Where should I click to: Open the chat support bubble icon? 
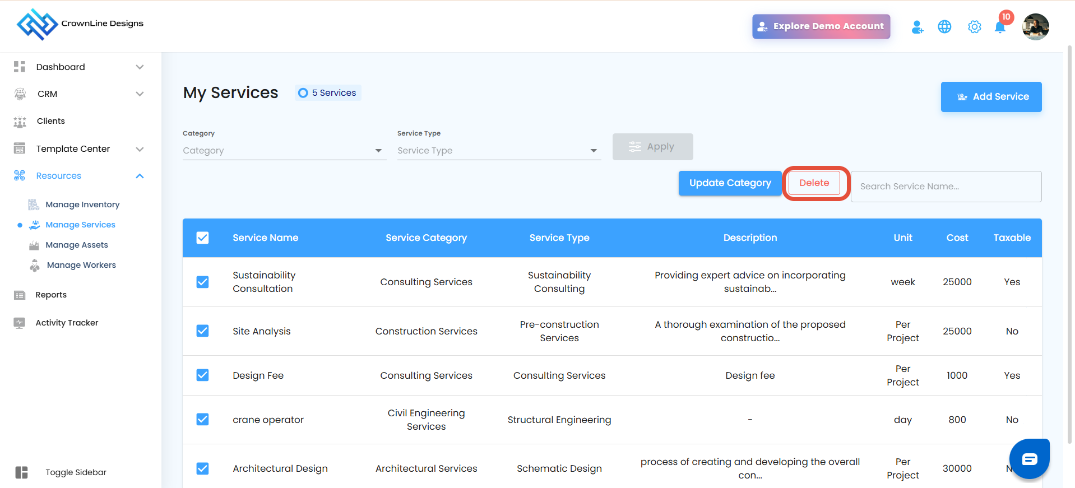[x=1029, y=459]
